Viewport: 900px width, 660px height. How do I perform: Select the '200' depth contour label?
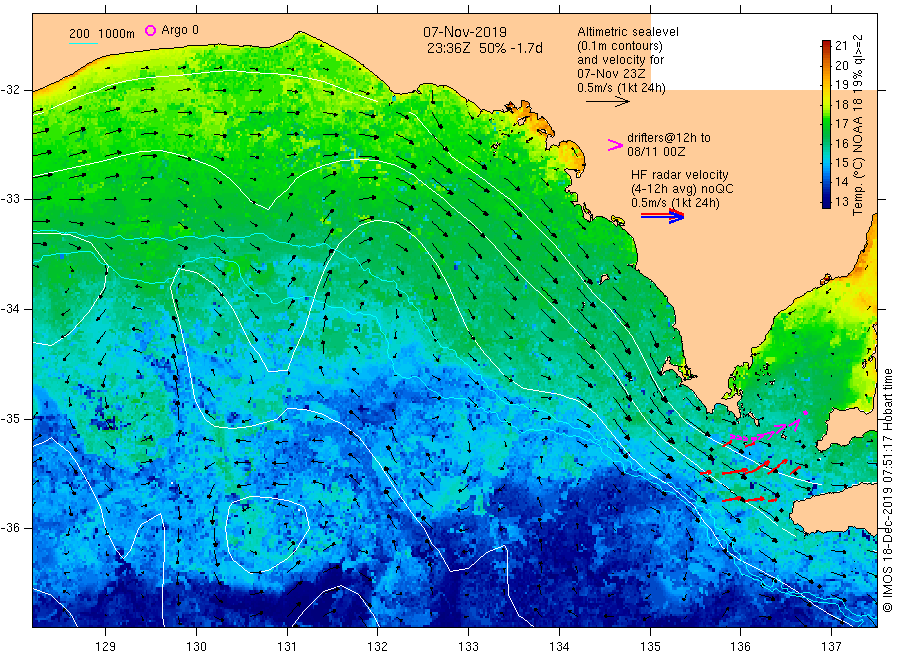(79, 34)
